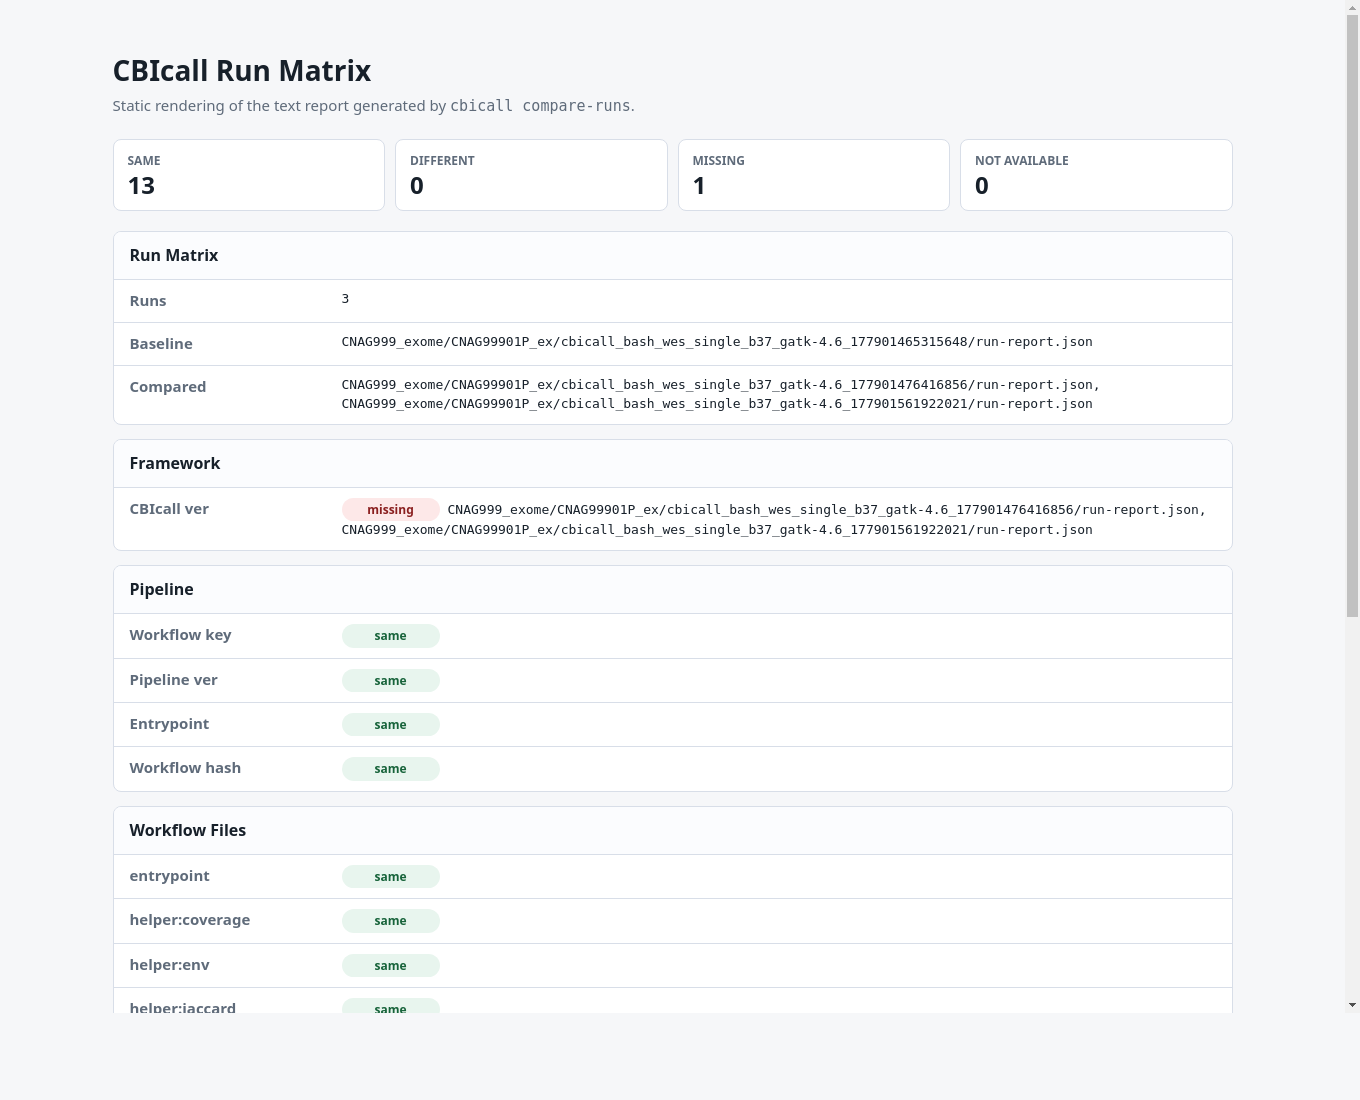Viewport: 1360px width, 1100px height.
Task: Click the same badge for Pipeline Entrypoint
Action: click(x=391, y=724)
